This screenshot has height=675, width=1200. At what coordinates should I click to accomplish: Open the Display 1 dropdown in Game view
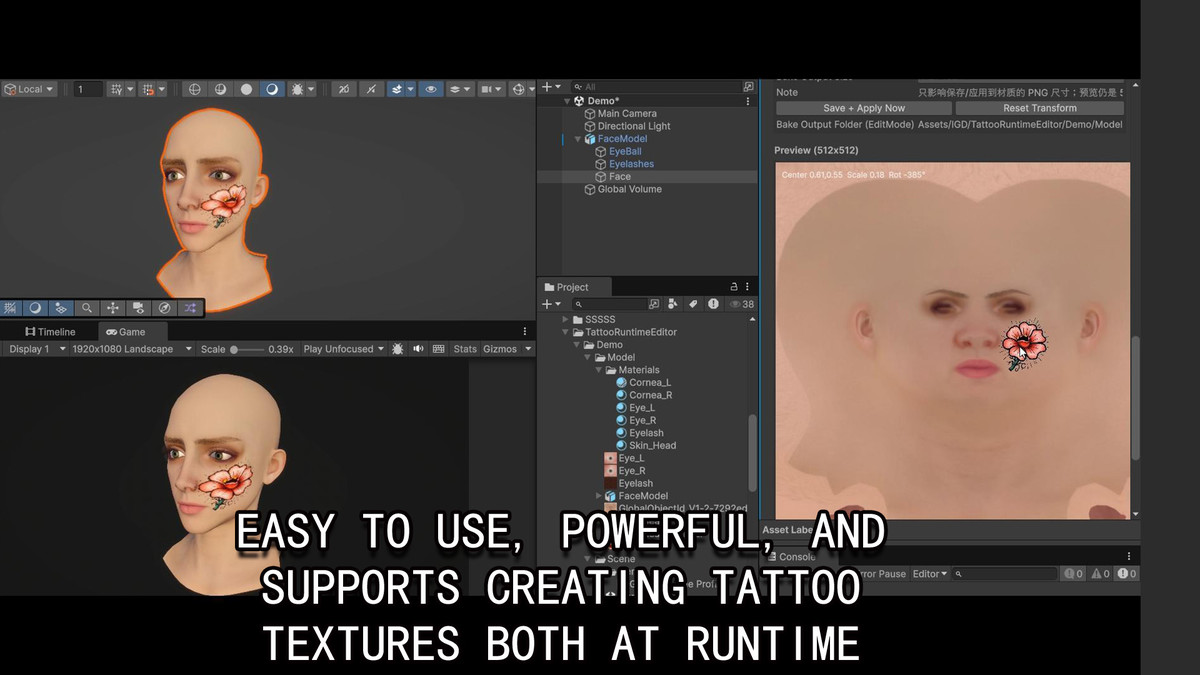[35, 348]
